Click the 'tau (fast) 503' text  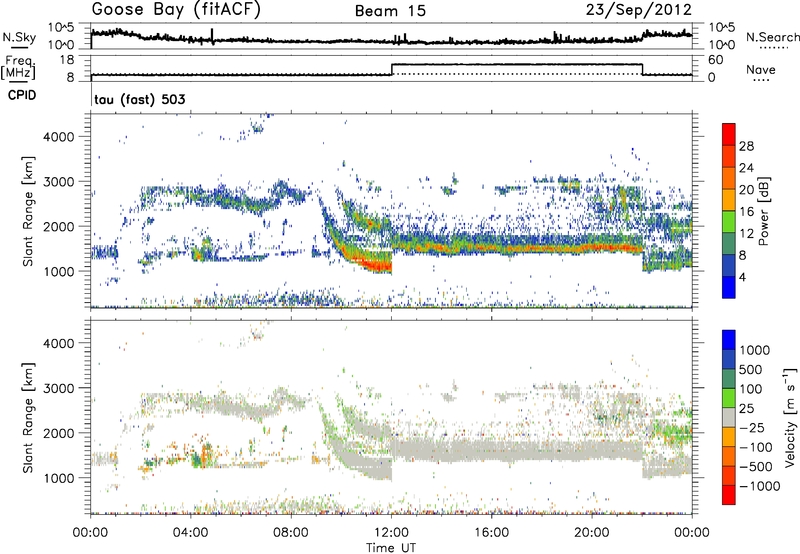pos(140,99)
